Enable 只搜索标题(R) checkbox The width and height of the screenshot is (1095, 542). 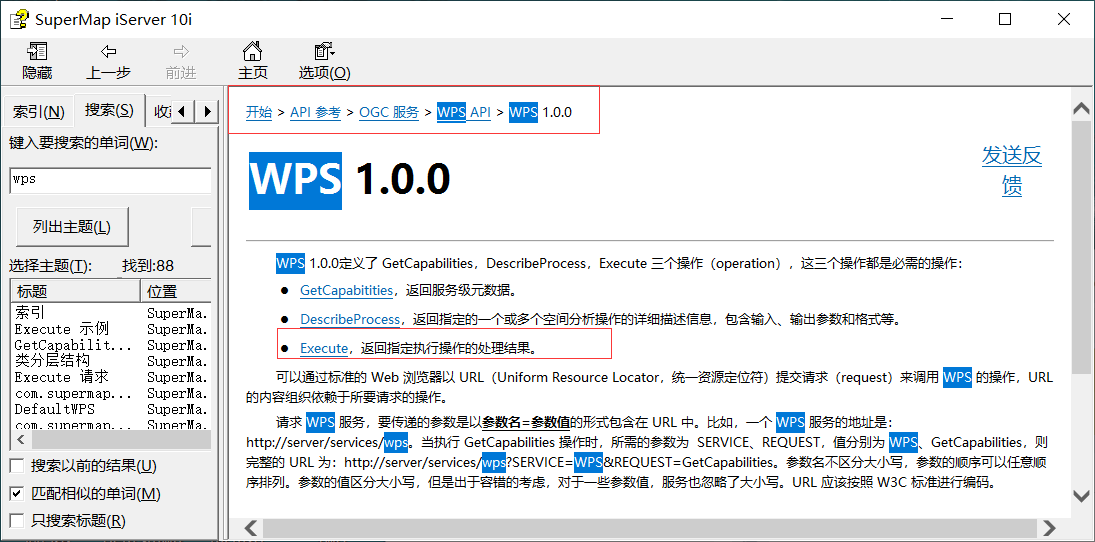17,520
